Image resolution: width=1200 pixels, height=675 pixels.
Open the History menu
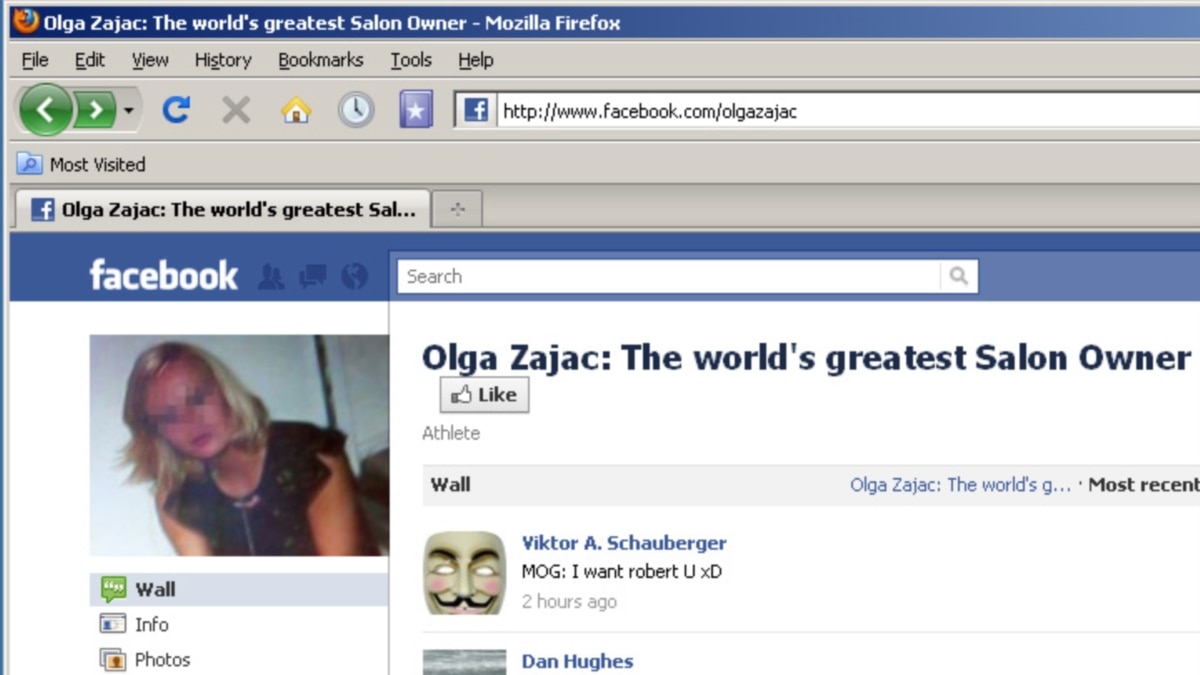pyautogui.click(x=223, y=60)
